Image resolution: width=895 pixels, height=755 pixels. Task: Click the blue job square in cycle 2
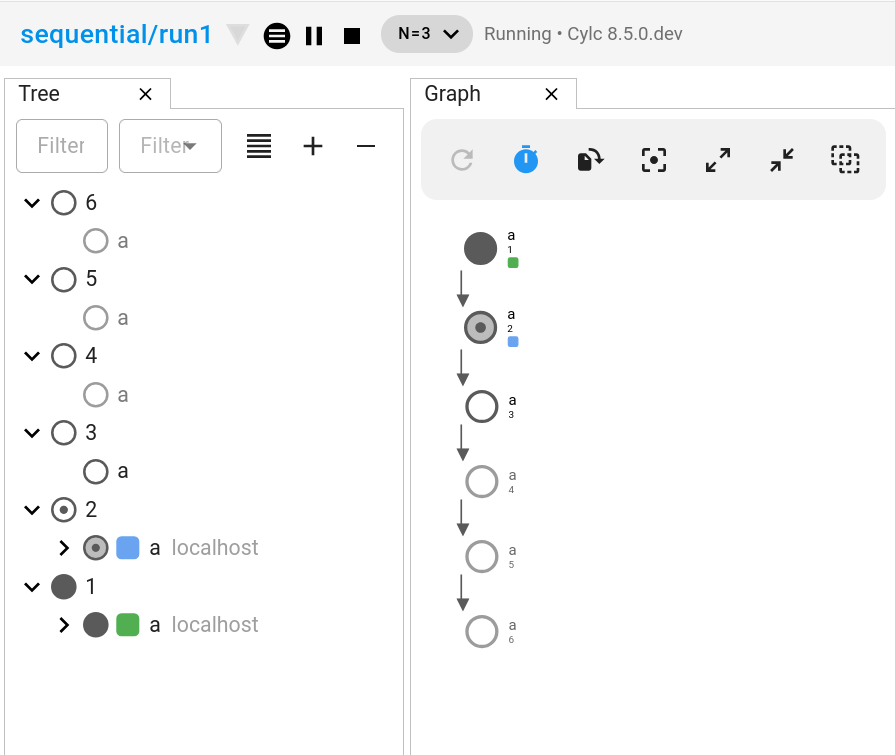(127, 547)
